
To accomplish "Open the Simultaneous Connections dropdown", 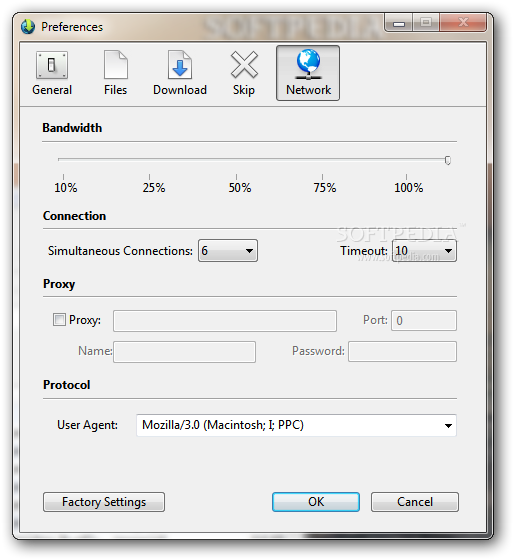I will pyautogui.click(x=228, y=251).
